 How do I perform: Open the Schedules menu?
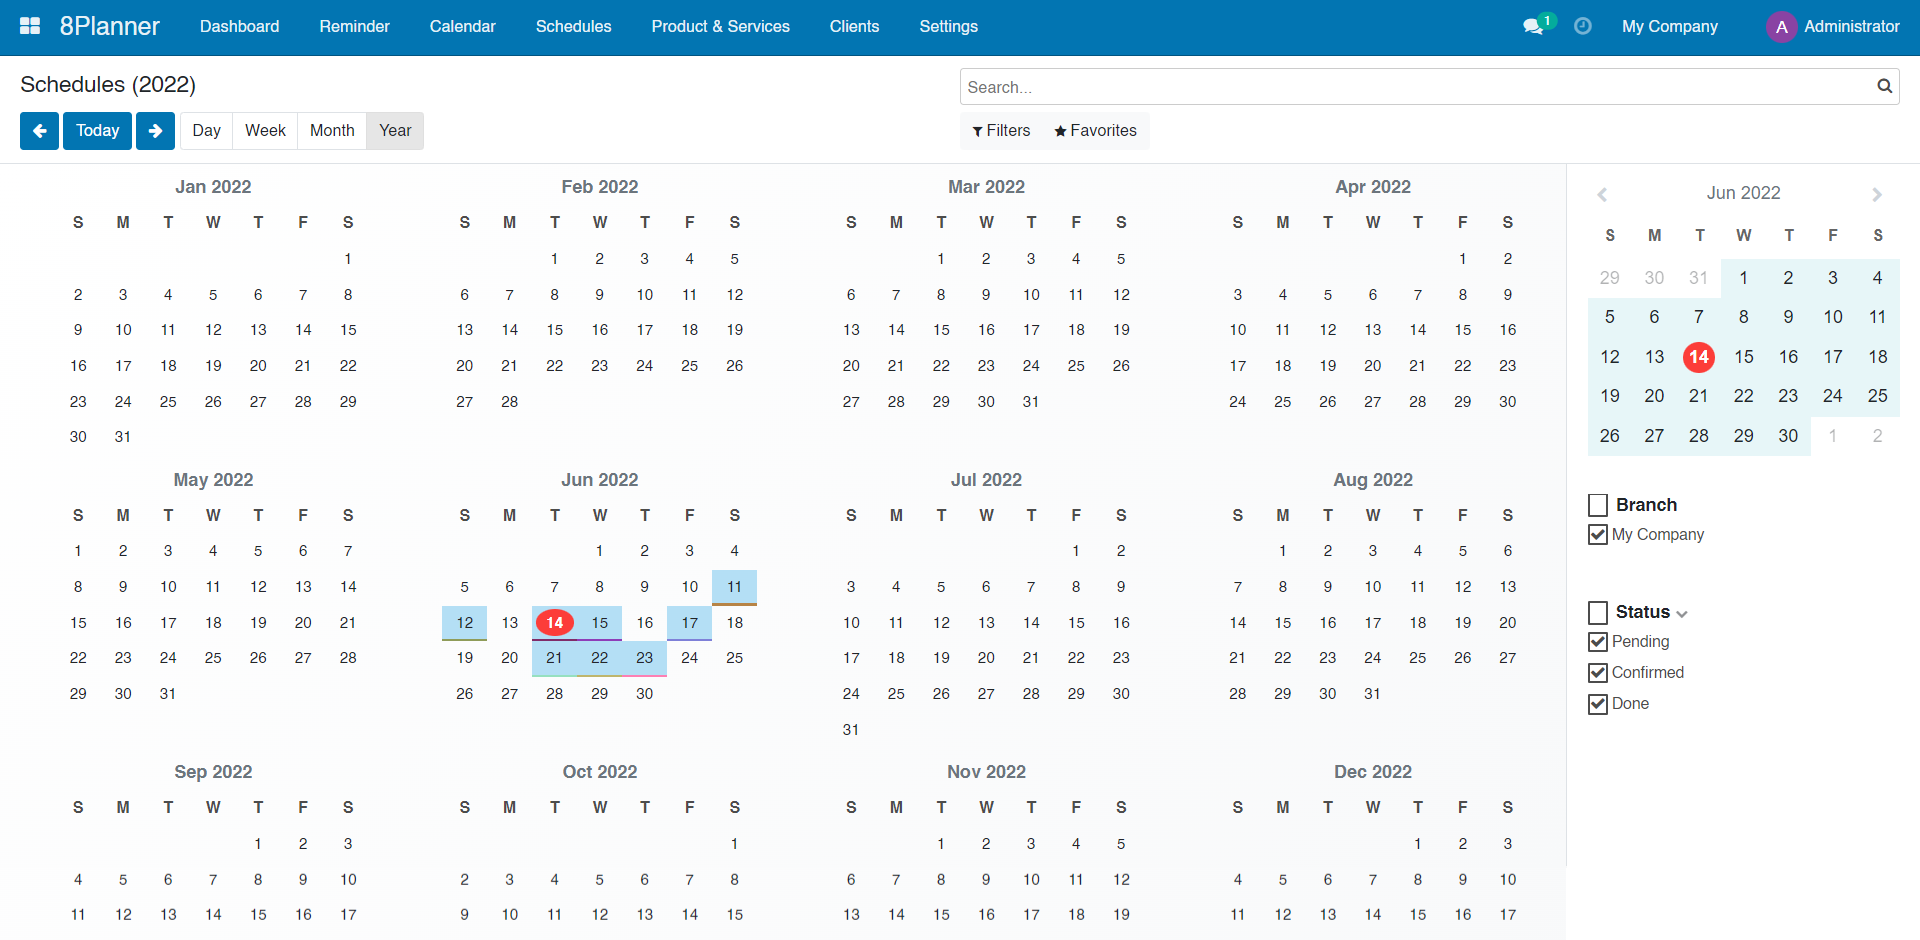(x=574, y=27)
